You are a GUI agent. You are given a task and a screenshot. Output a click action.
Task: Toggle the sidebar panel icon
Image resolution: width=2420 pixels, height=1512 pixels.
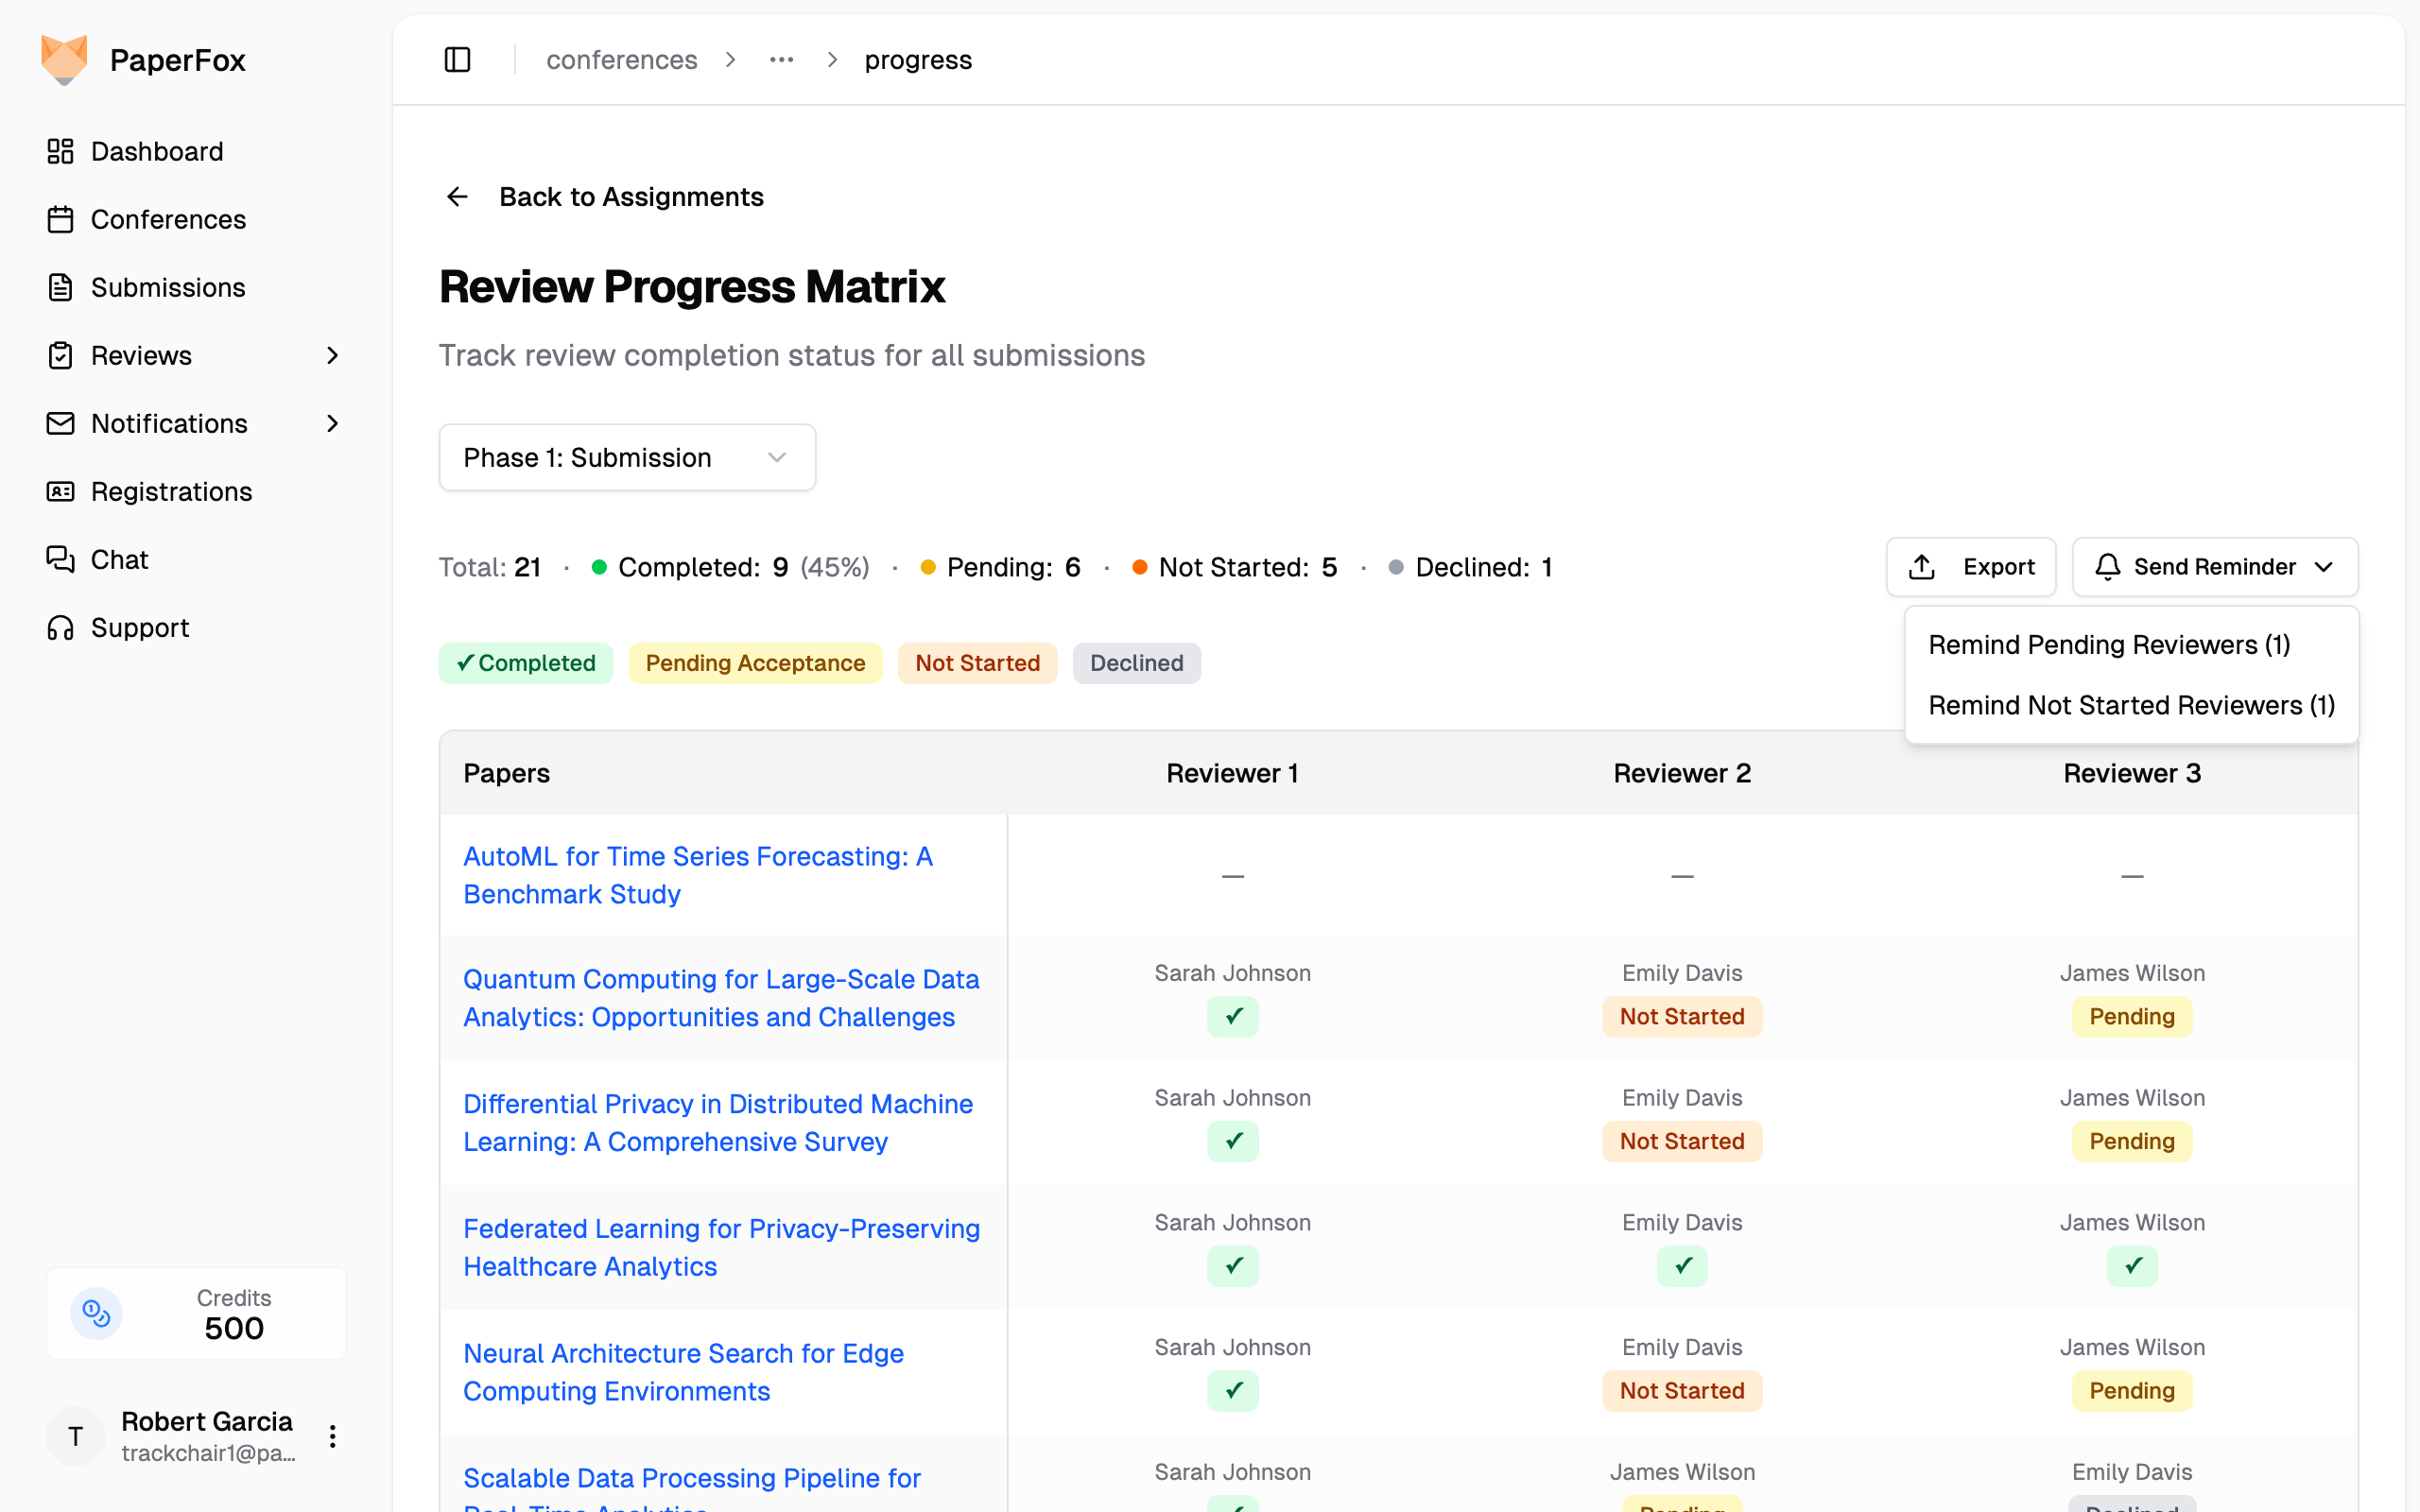(x=457, y=60)
